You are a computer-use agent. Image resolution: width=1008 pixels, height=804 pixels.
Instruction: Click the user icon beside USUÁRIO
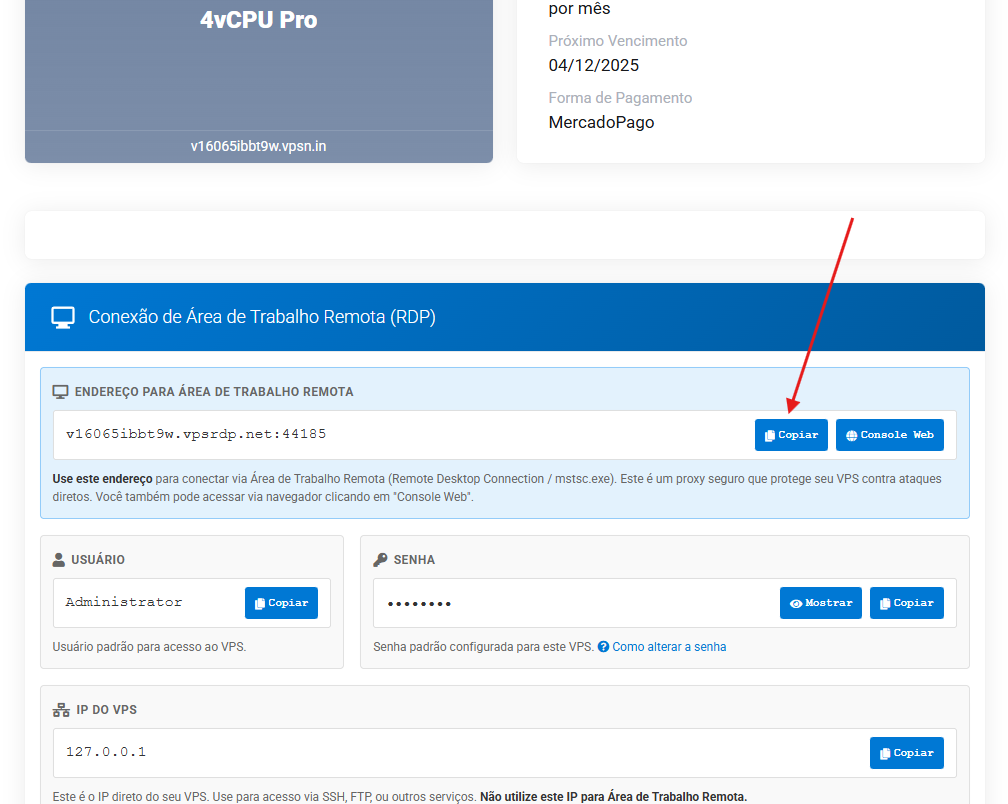tap(59, 560)
